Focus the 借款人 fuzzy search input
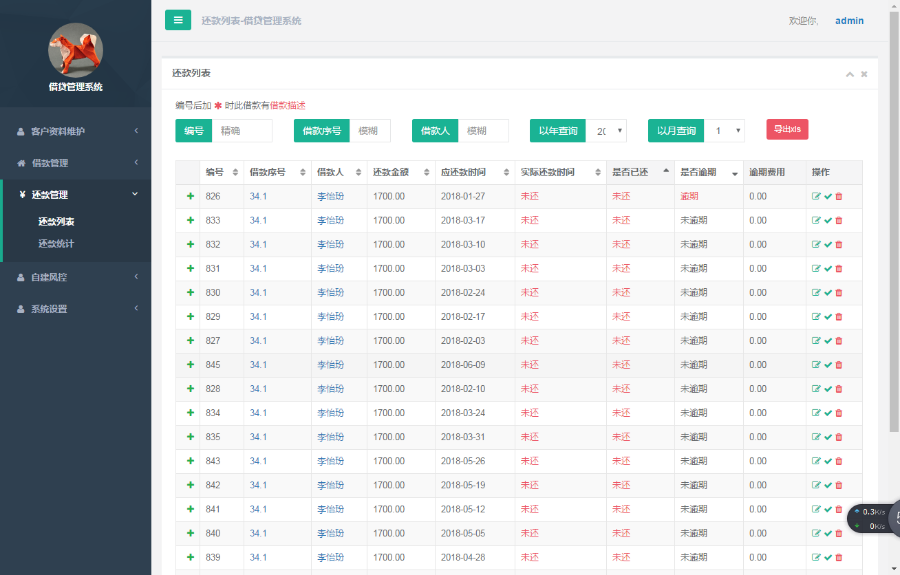 click(483, 131)
